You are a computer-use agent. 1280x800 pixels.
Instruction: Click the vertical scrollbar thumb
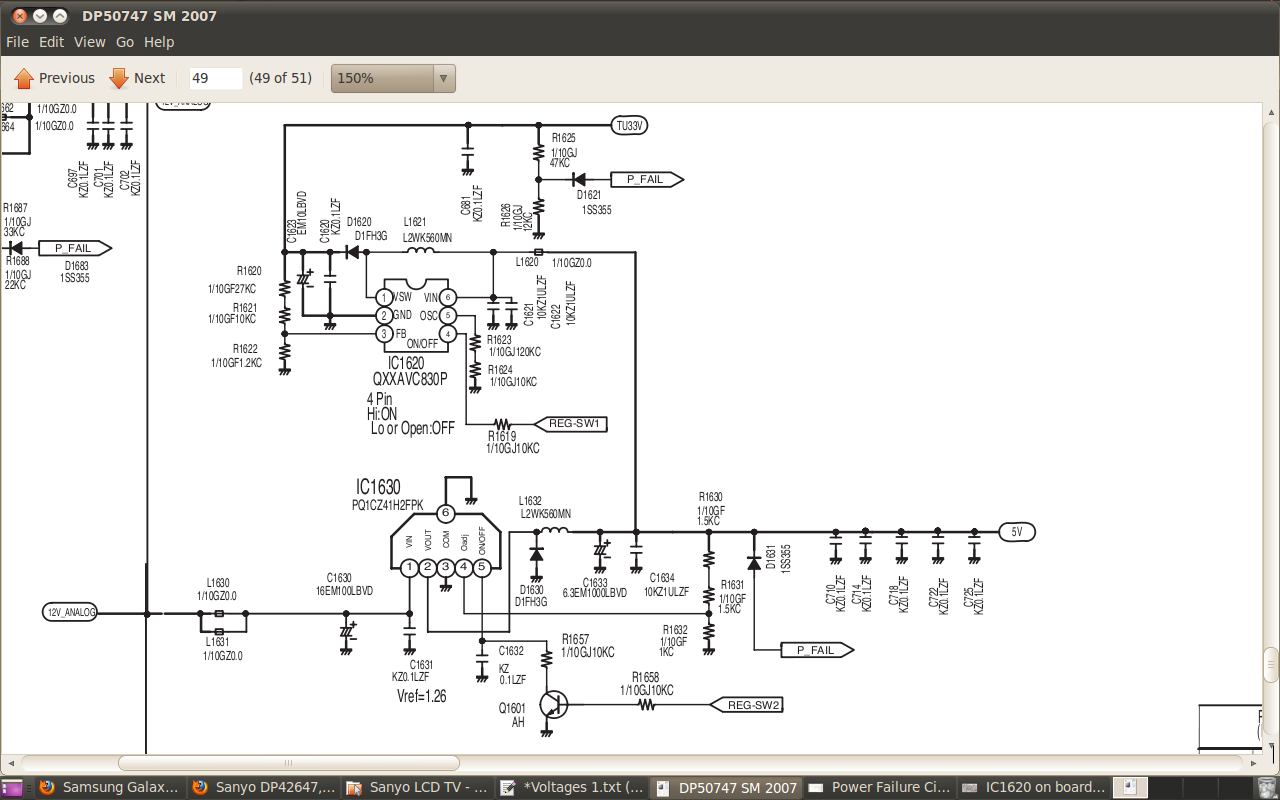[1271, 663]
